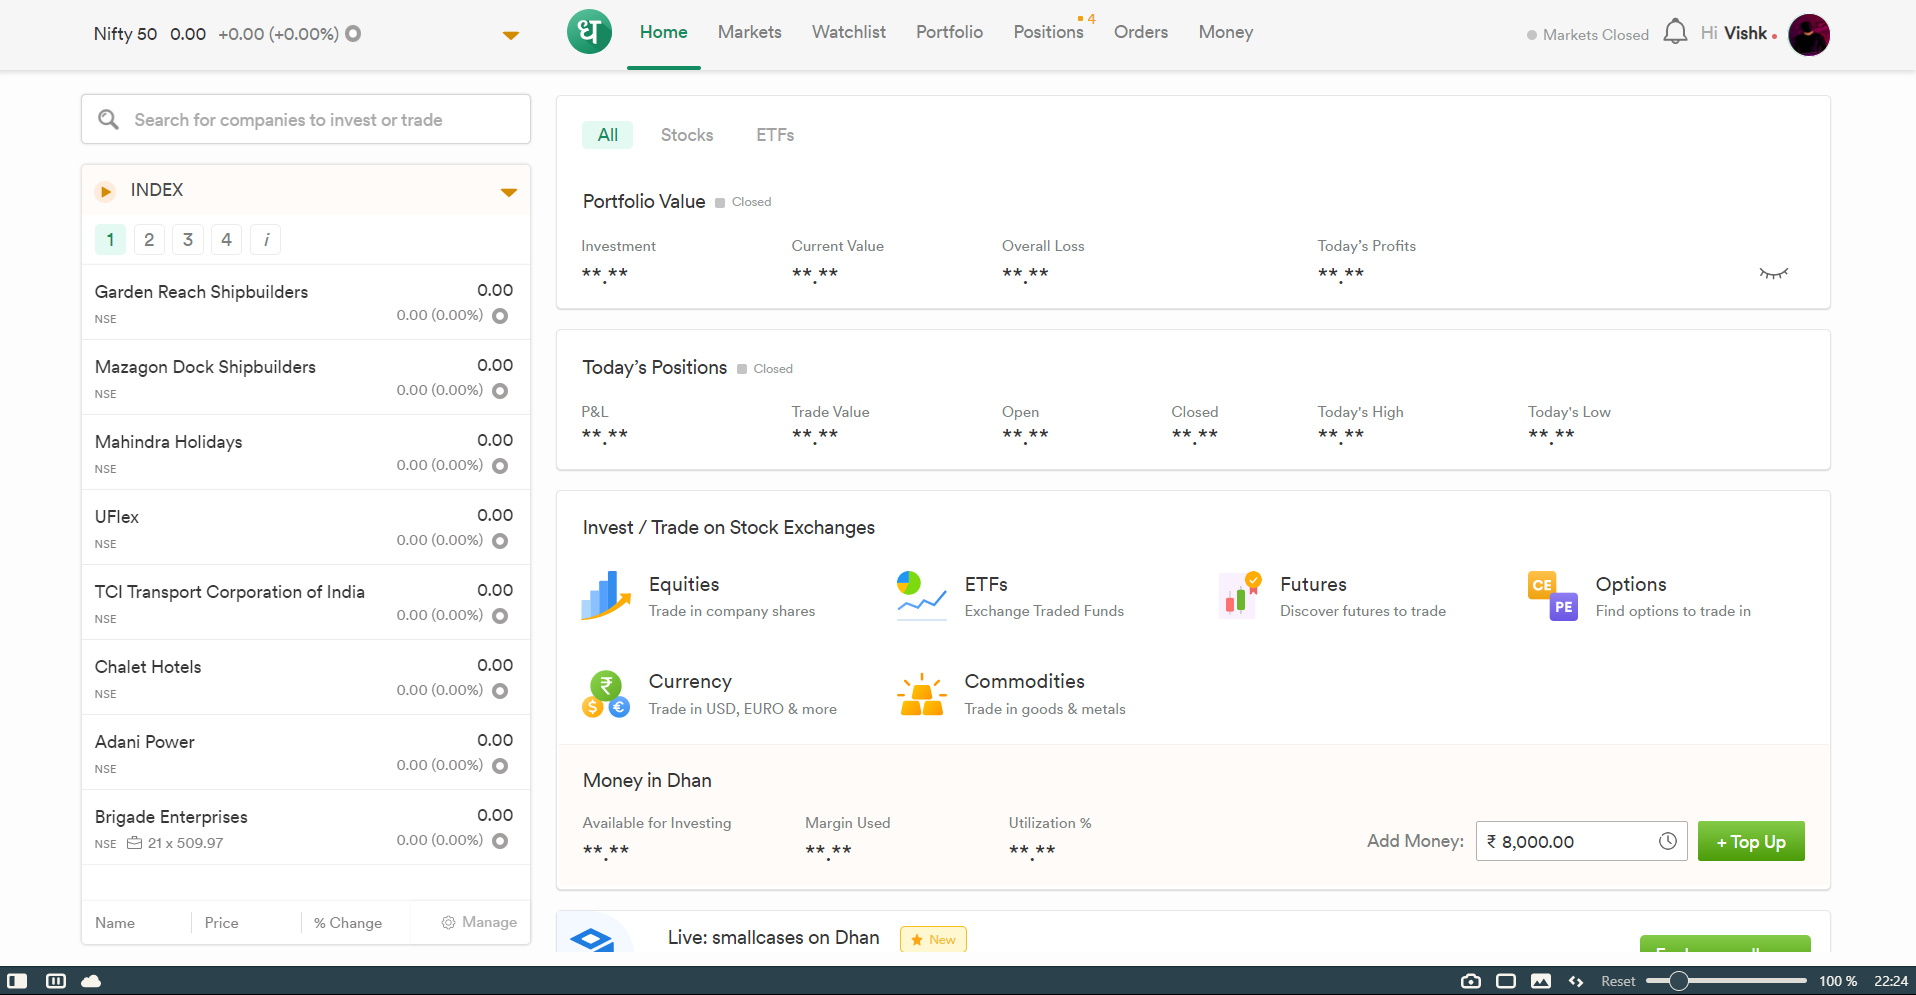Select the Home navigation tab
This screenshot has height=995, width=1916.
pyautogui.click(x=664, y=32)
